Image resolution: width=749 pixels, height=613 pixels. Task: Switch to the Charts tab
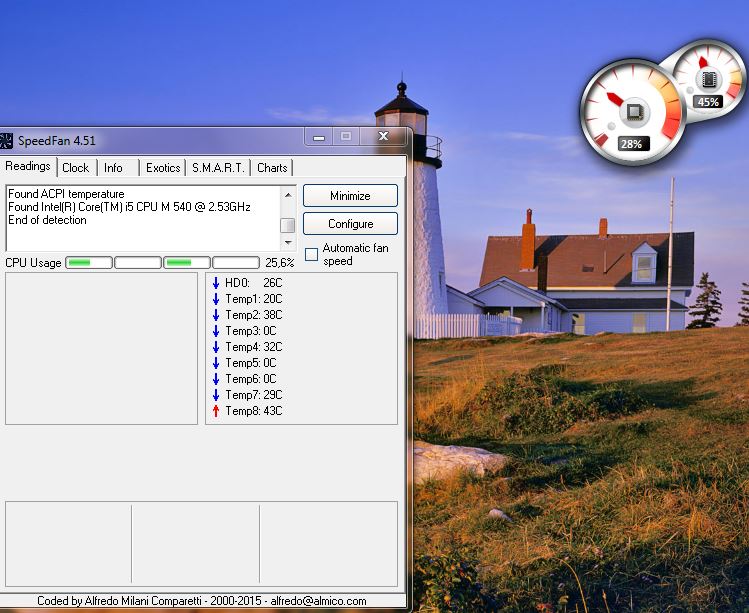click(272, 168)
